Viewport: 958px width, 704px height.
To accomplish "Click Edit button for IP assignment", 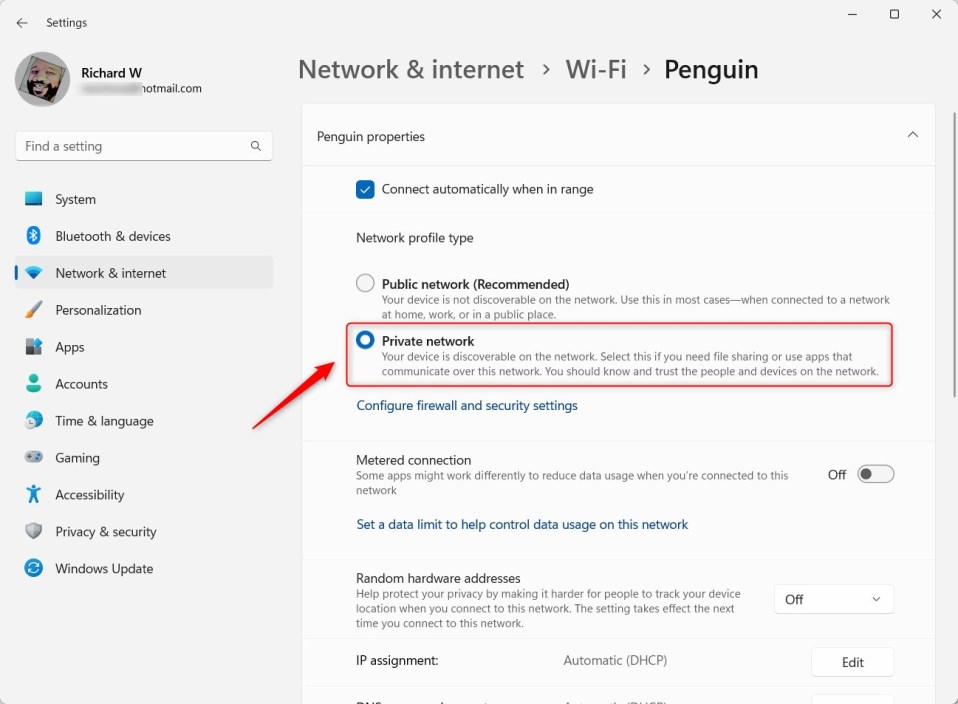I will (852, 661).
